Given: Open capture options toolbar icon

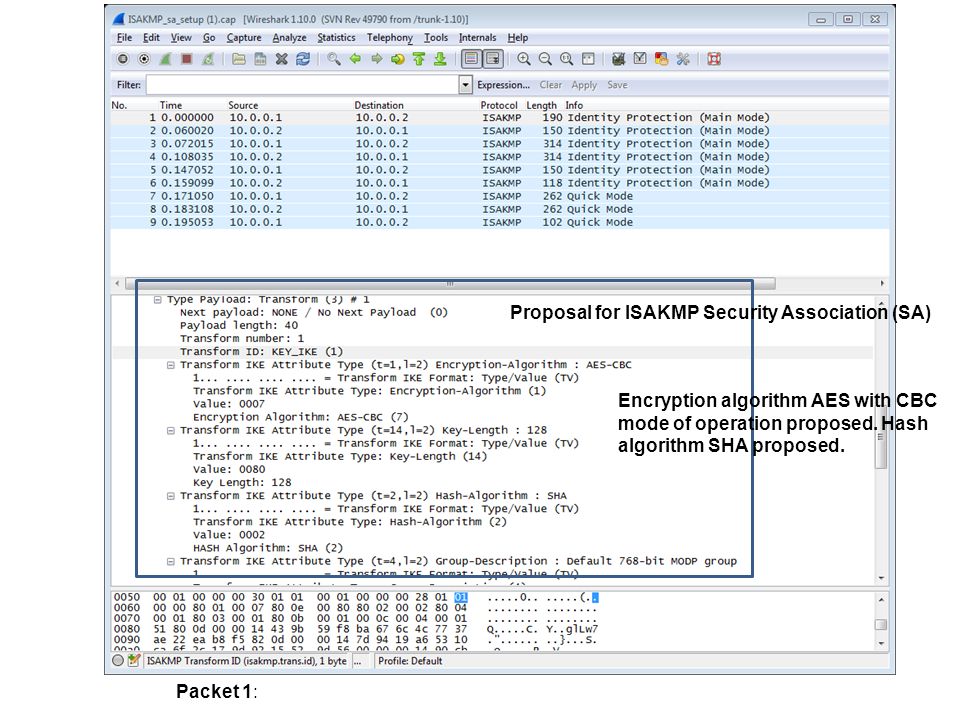Looking at the screenshot, I should click(x=144, y=59).
